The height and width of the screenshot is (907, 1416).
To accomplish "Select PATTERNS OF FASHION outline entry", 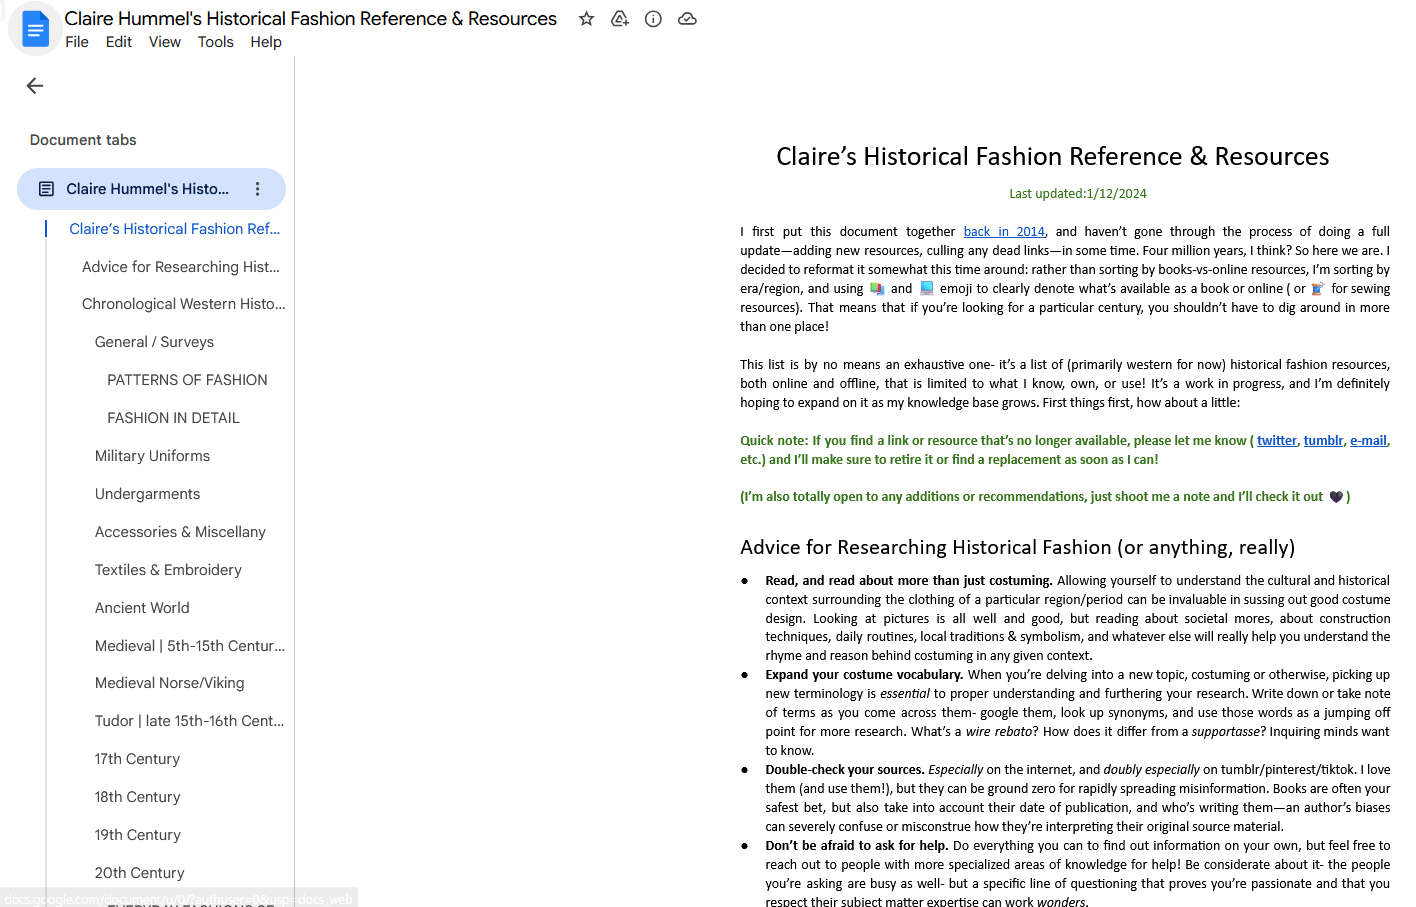I will pos(187,380).
